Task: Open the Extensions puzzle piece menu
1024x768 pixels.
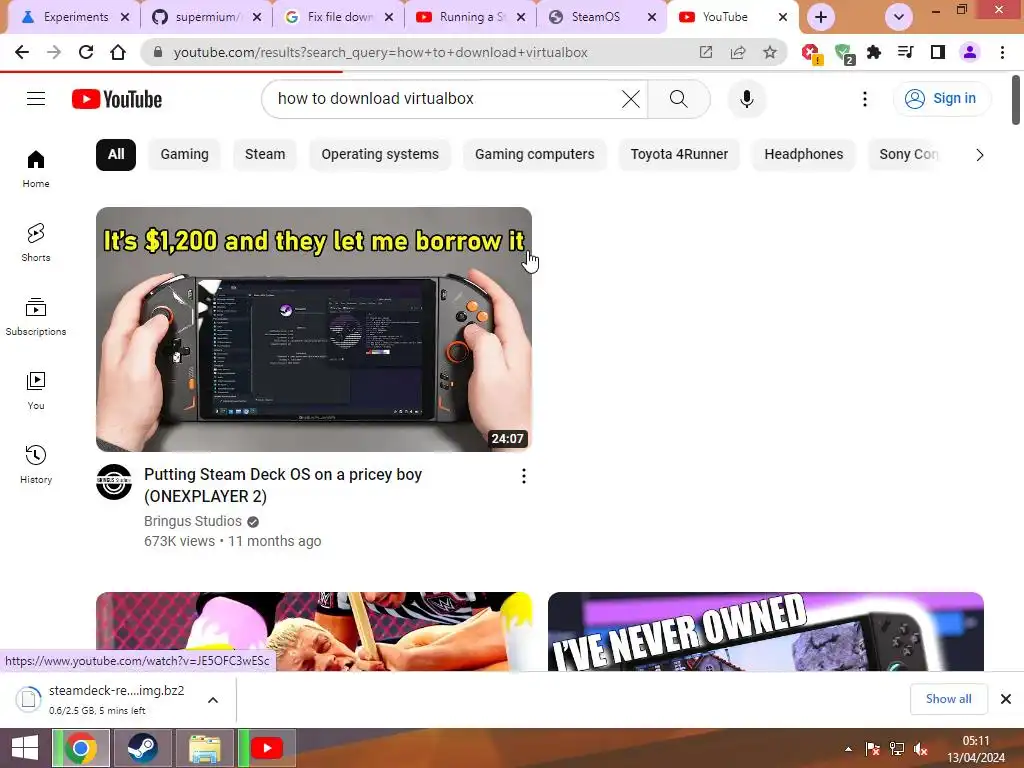Action: pyautogui.click(x=874, y=52)
